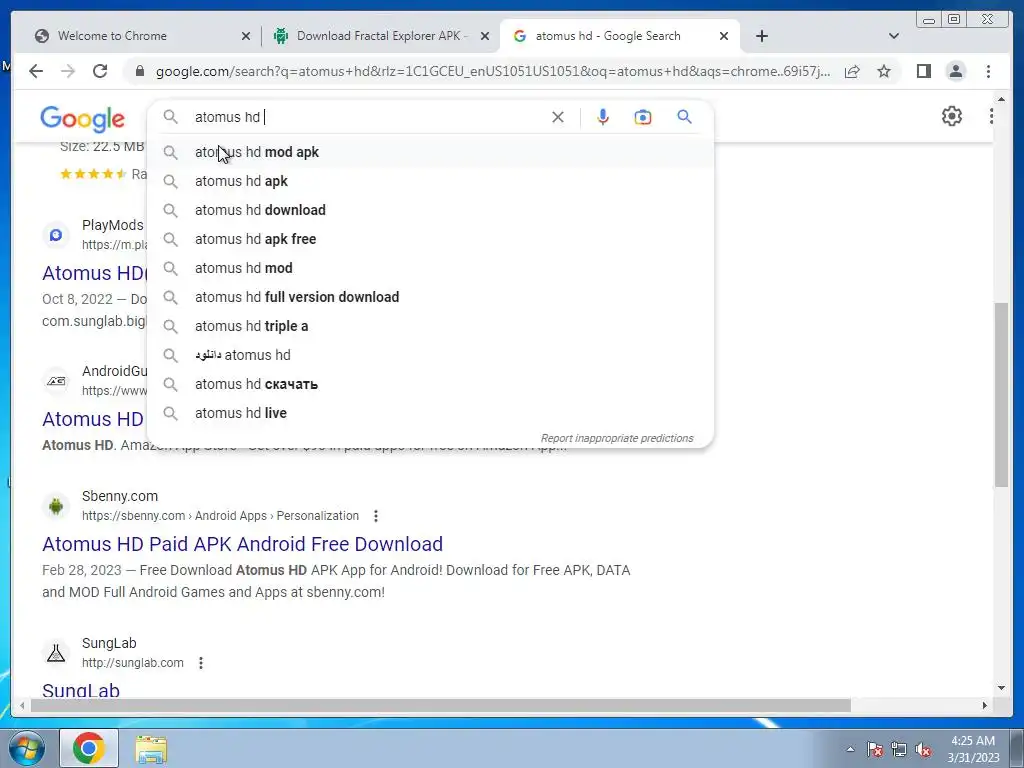Click the Sbenny.com android favicon
Screen dimensions: 1024x768
56,505
